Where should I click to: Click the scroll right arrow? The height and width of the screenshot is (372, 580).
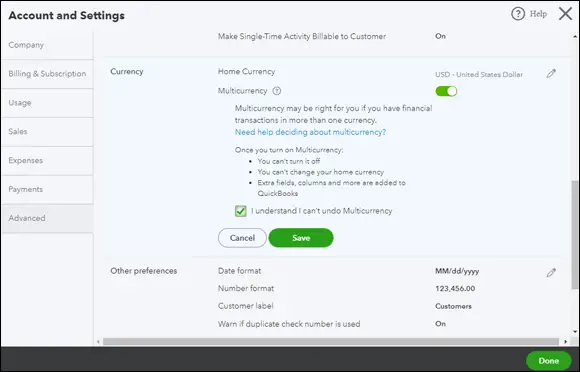[565, 342]
